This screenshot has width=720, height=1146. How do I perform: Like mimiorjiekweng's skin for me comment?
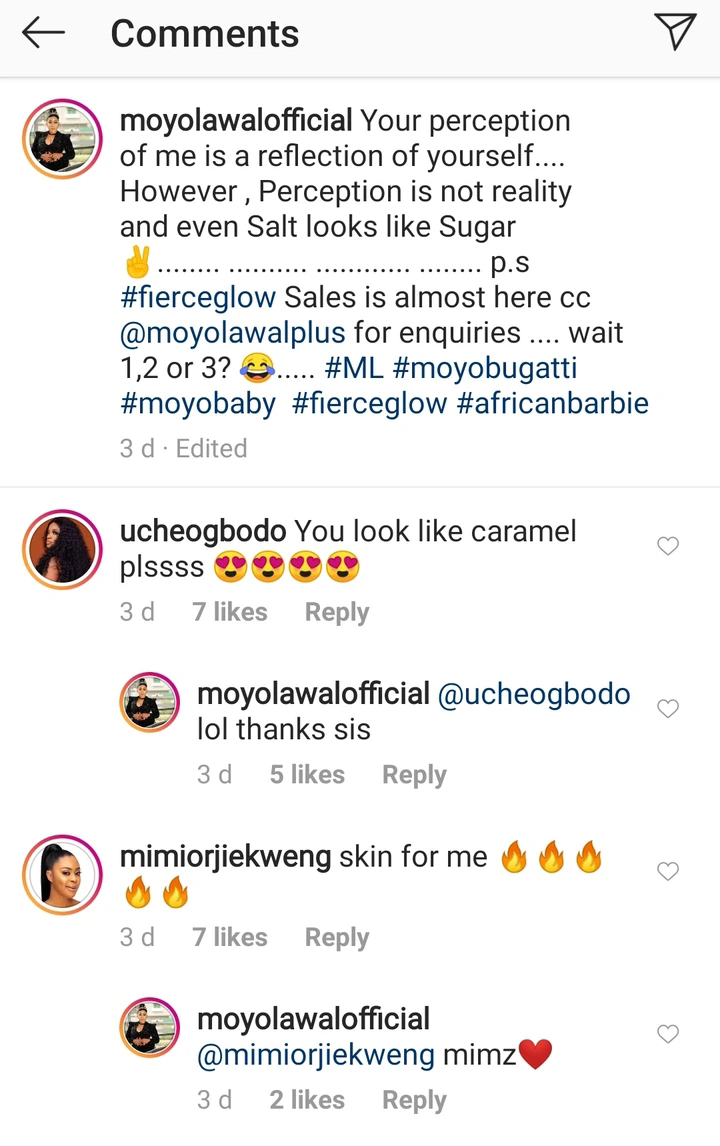668,871
